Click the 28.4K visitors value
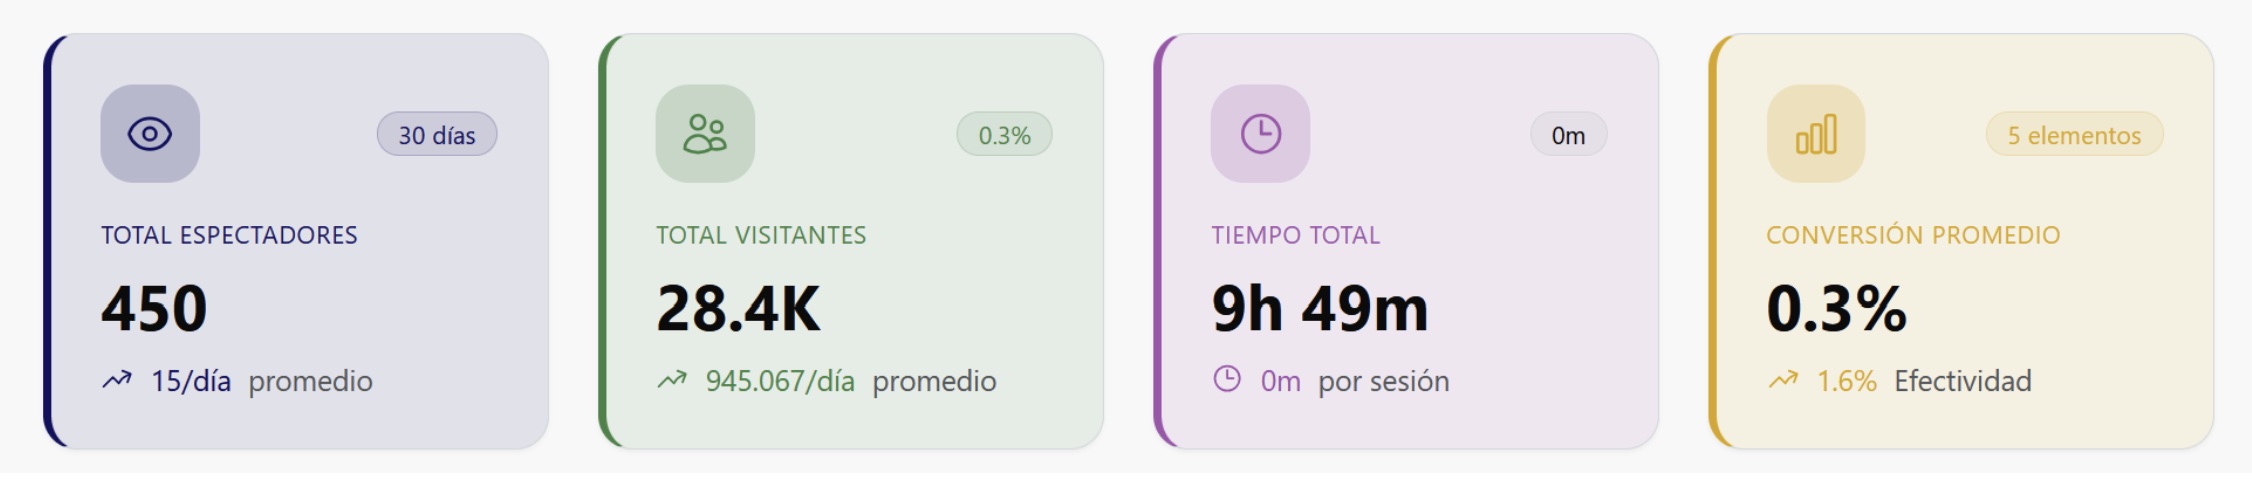 (738, 308)
